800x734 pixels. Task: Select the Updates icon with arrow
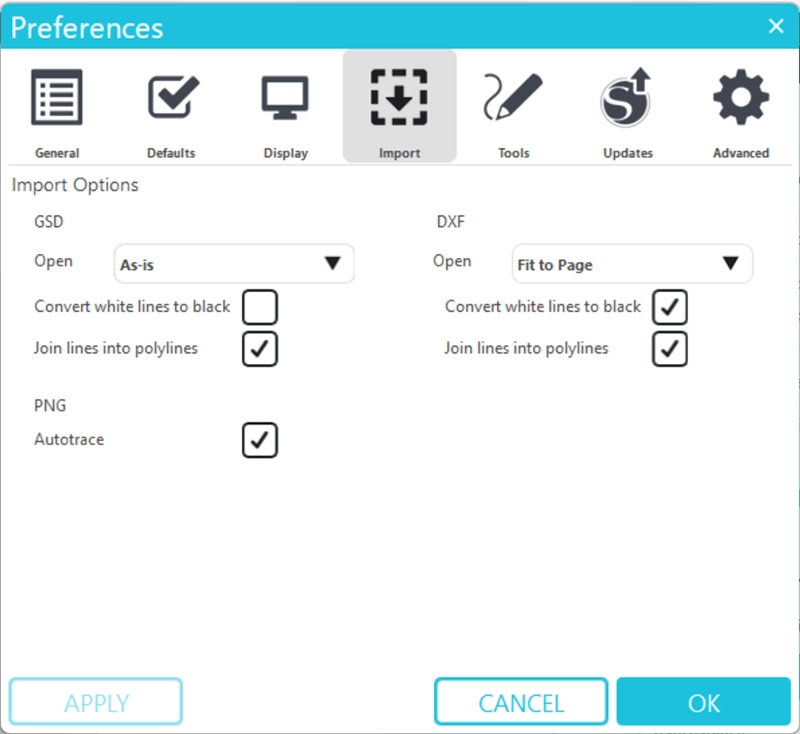coord(627,100)
